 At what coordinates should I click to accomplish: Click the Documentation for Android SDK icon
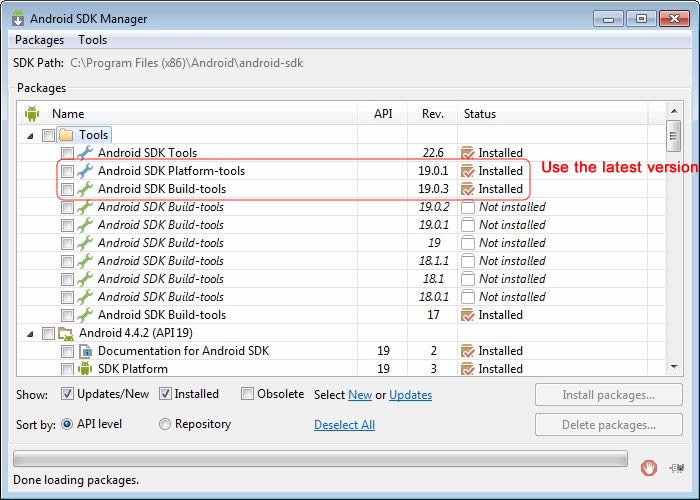pos(85,351)
